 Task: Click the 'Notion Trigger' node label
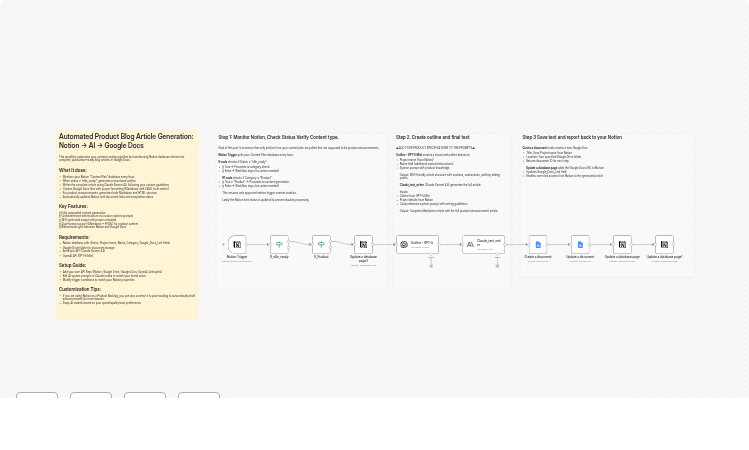coord(237,257)
